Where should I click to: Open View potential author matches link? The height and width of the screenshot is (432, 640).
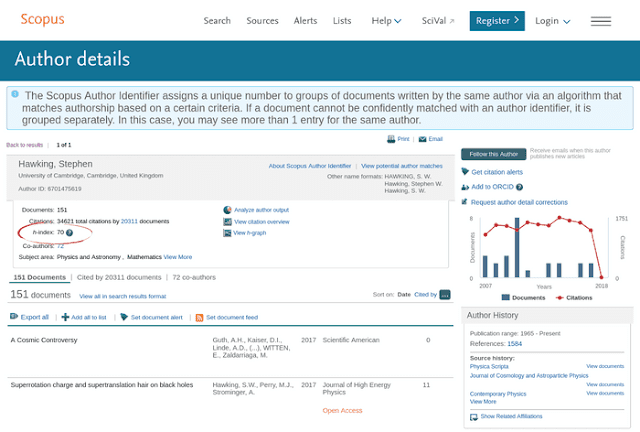(402, 166)
